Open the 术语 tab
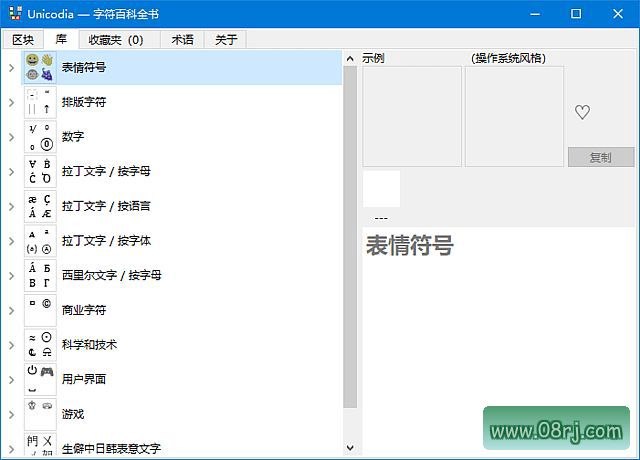The image size is (640, 460). [182, 40]
